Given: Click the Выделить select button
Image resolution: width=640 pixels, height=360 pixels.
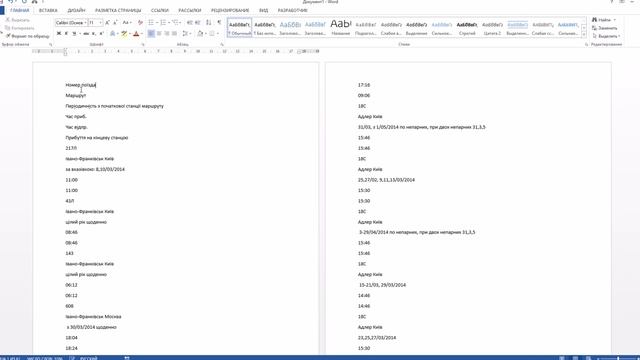Looking at the screenshot, I should pos(606,36).
